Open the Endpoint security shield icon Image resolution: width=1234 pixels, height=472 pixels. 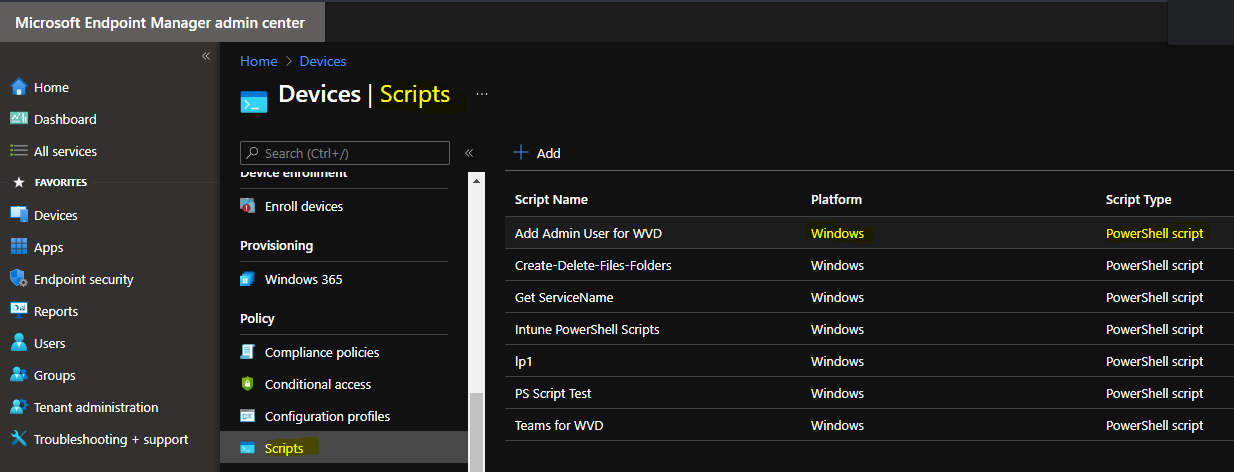(x=18, y=279)
